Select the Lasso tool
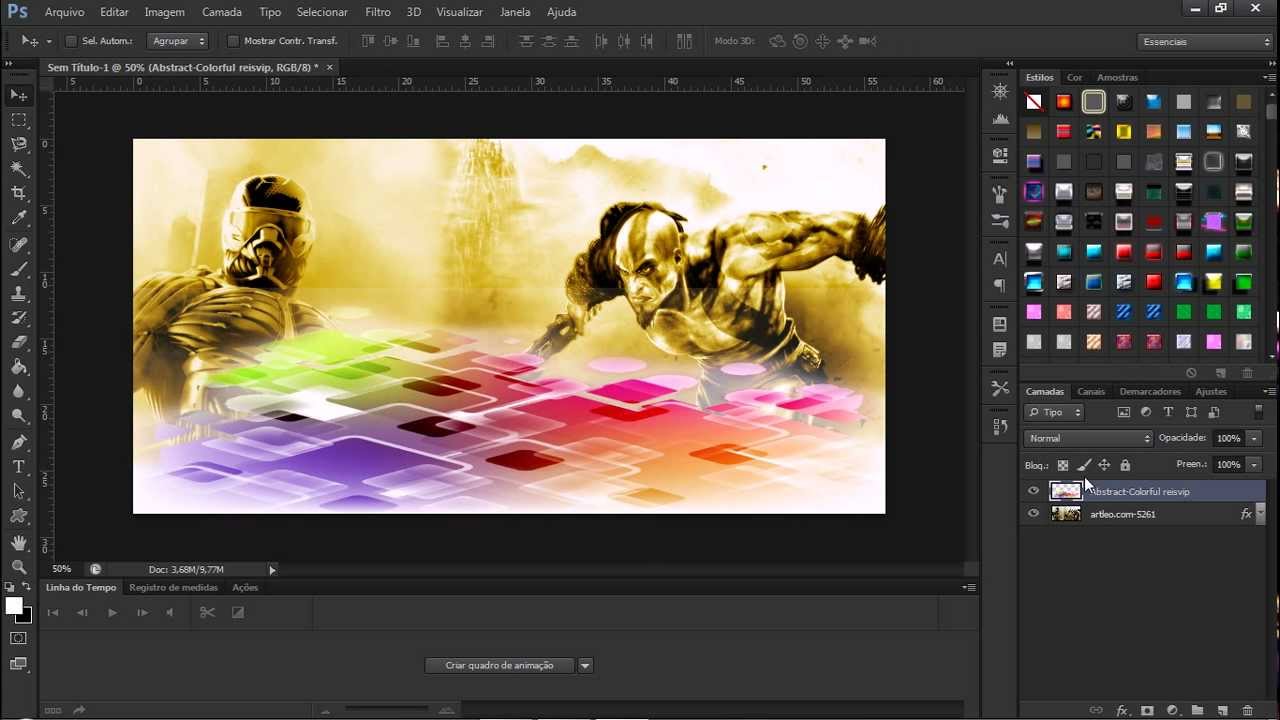Screen dimensions: 1280x720 (x=19, y=145)
